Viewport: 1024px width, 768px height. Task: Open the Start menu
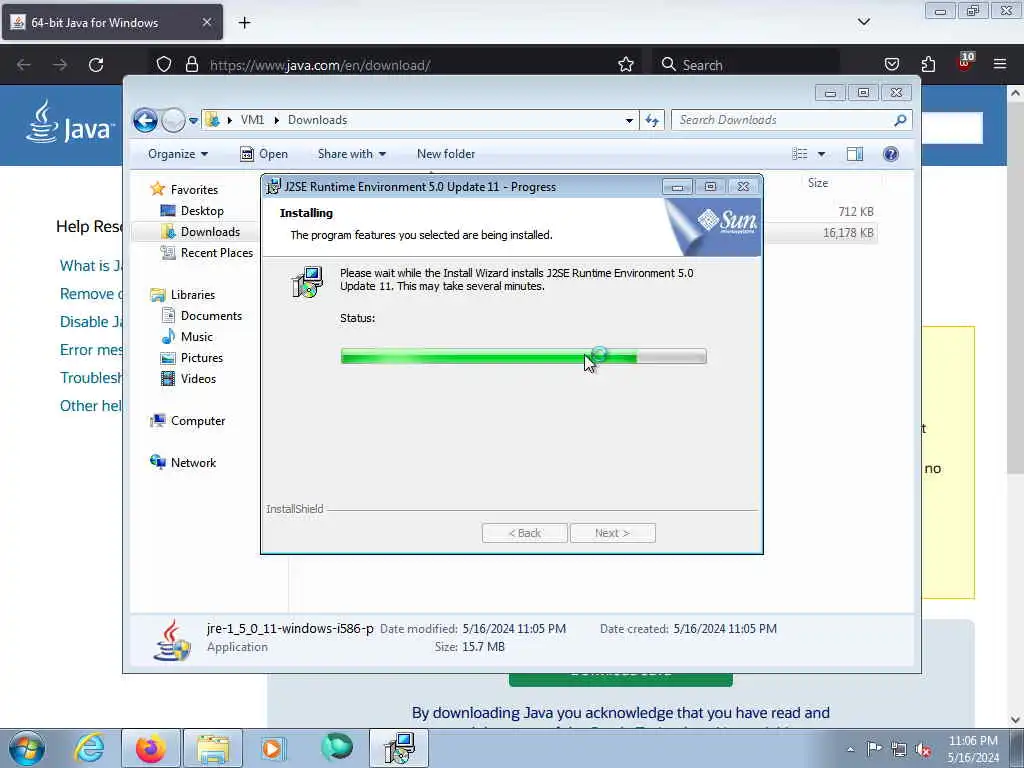pos(27,748)
